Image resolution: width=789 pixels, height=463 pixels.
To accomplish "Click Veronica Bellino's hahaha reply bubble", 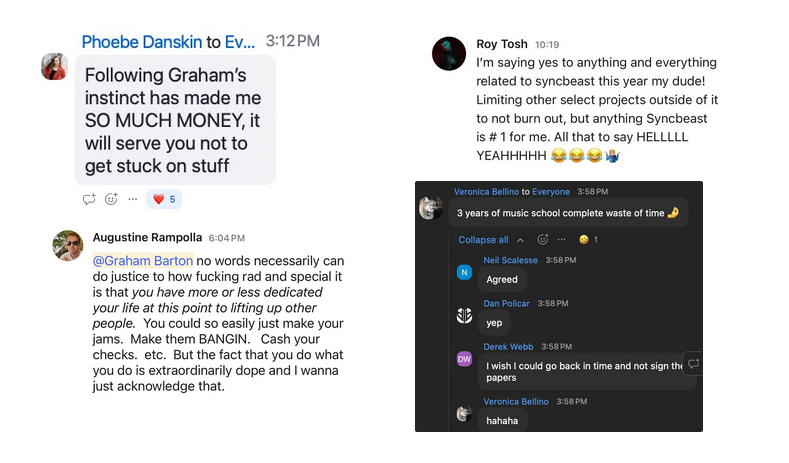I will click(502, 421).
